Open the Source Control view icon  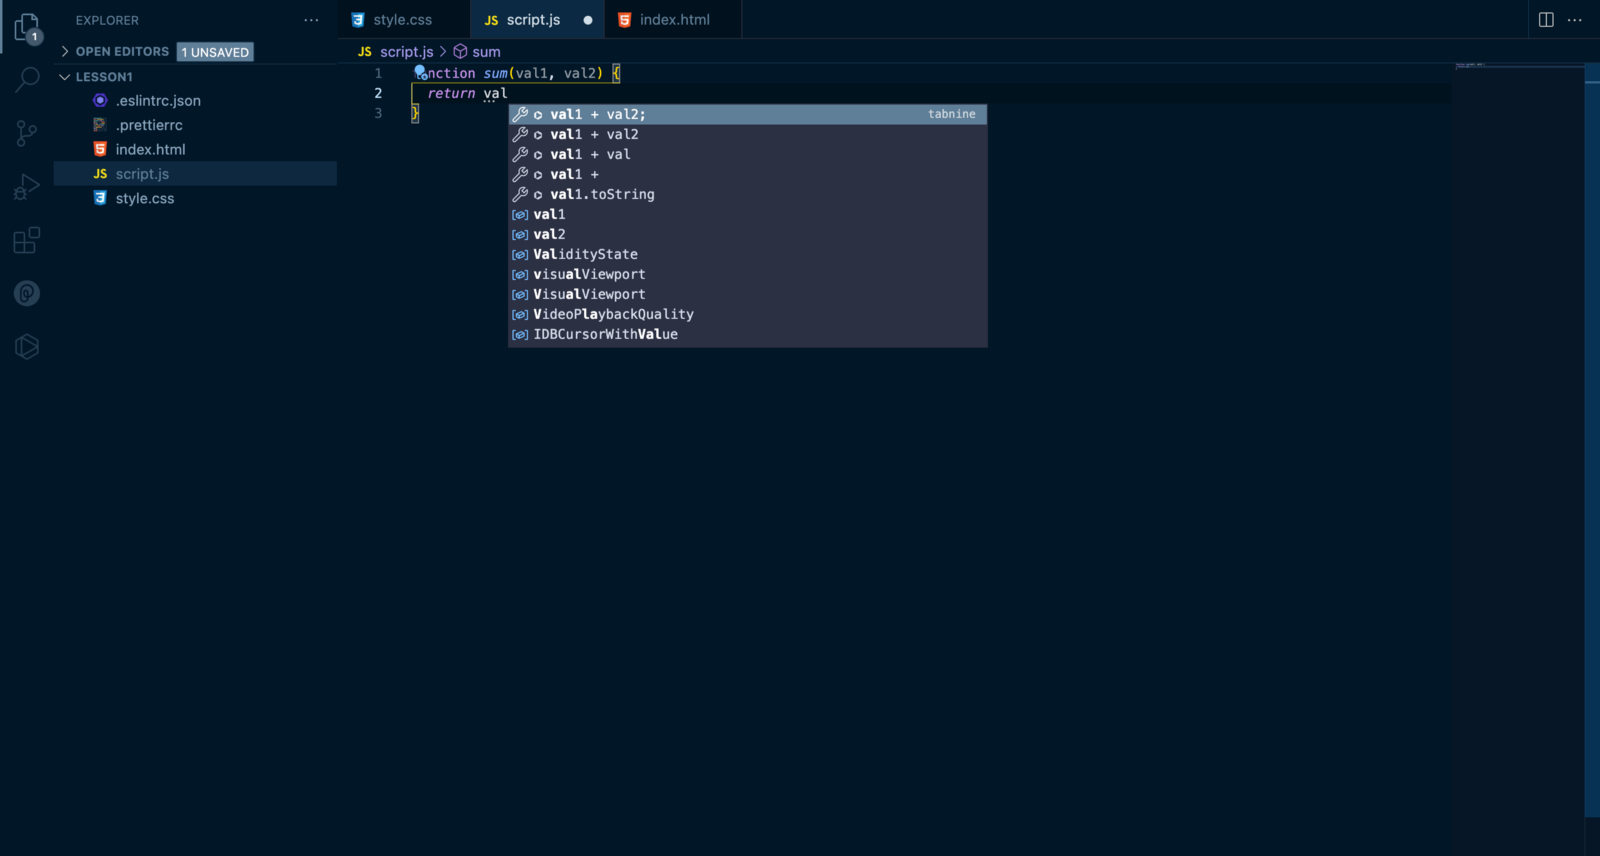[27, 133]
